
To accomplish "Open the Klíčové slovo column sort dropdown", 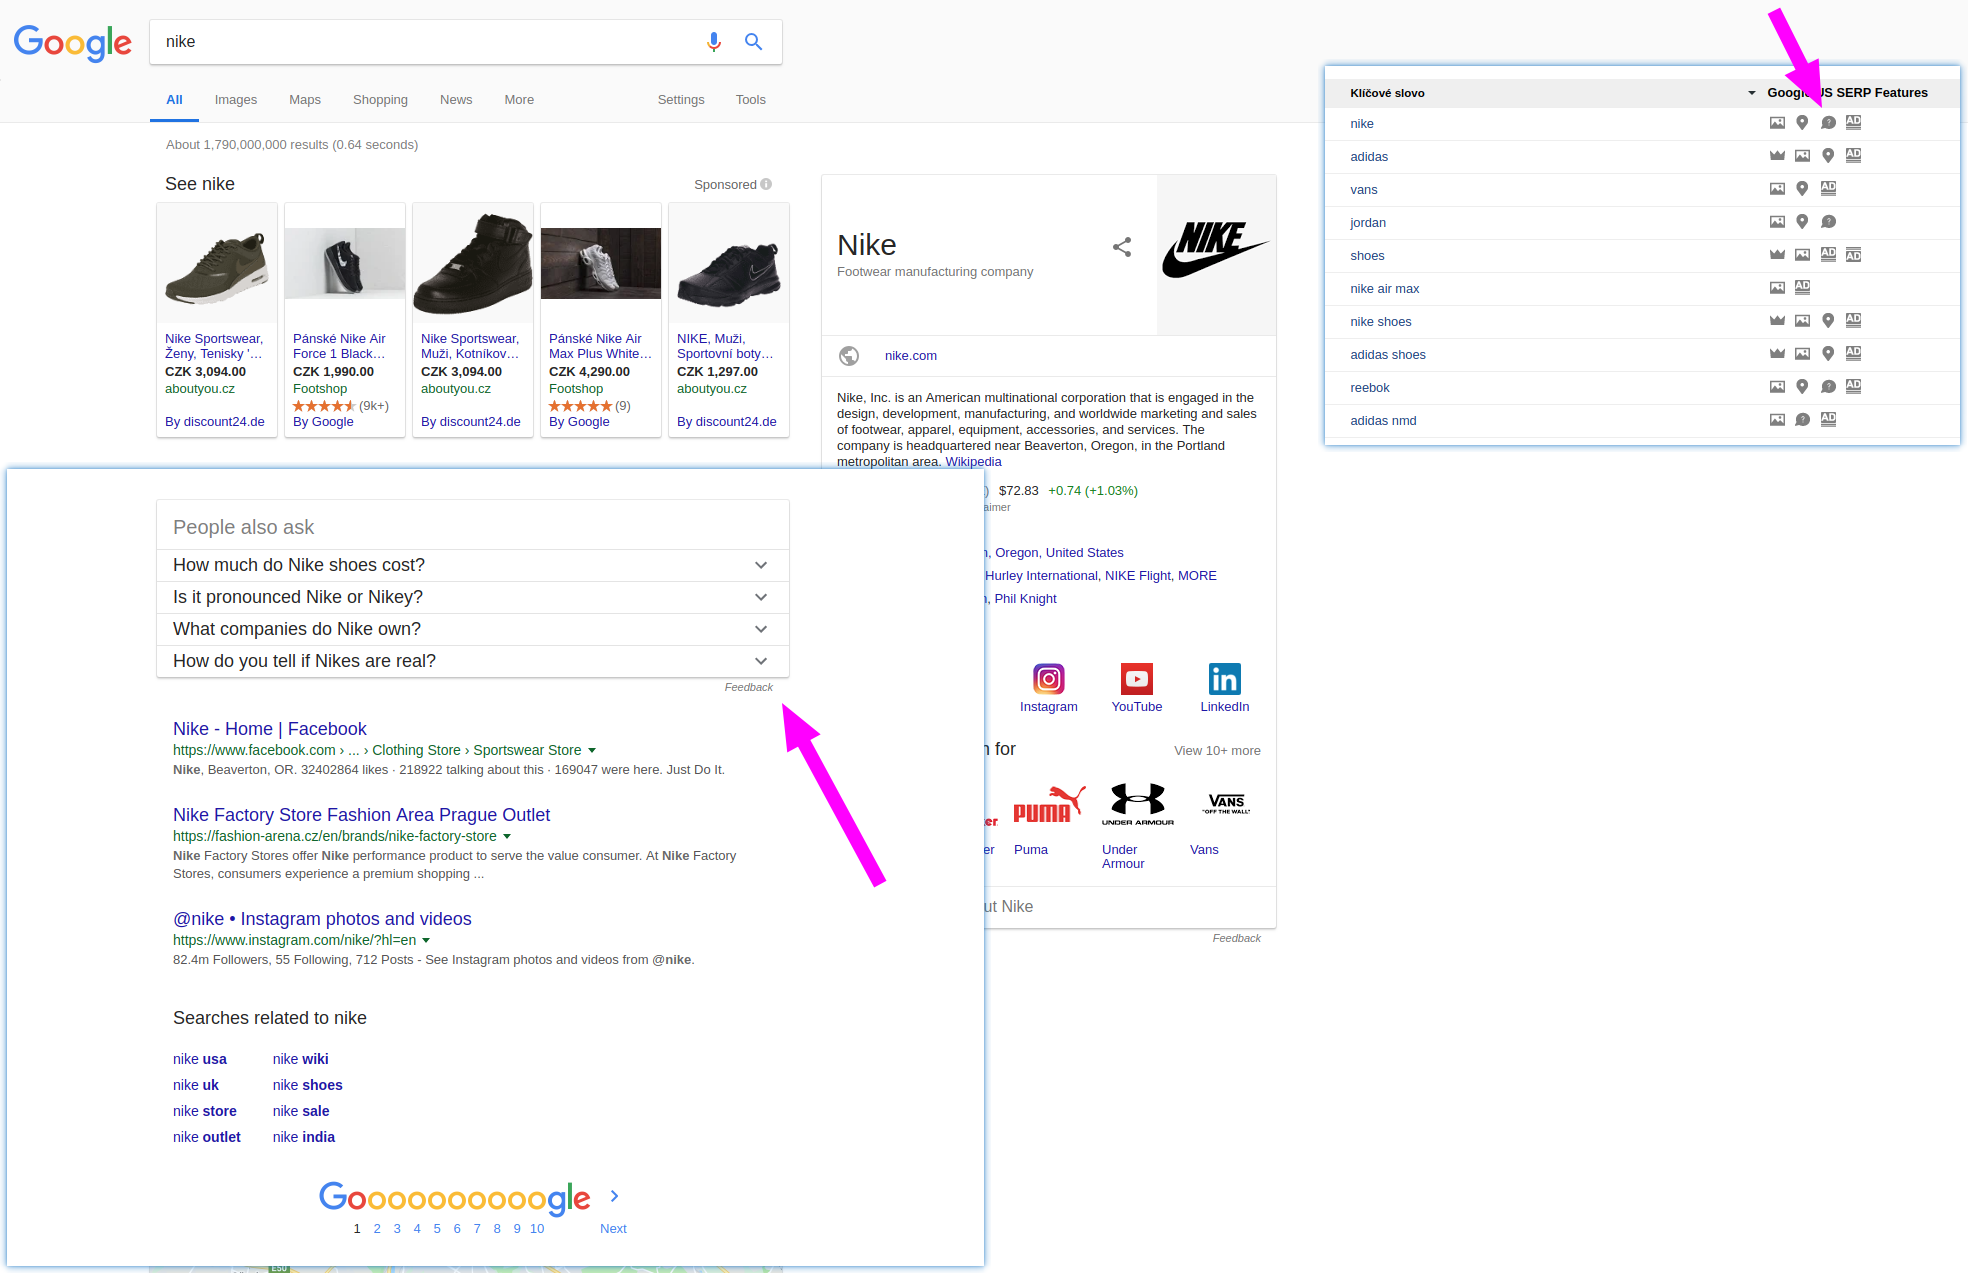I will click(1751, 93).
